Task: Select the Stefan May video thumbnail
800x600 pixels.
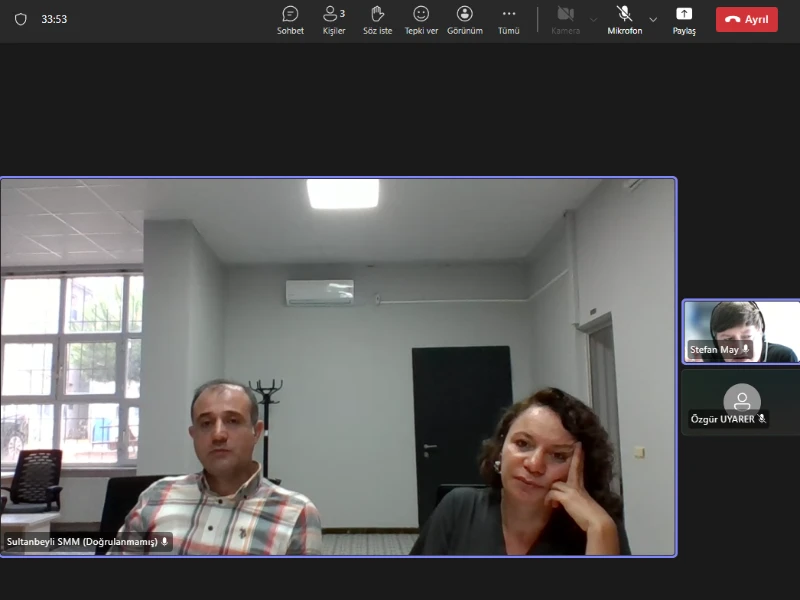Action: click(741, 330)
